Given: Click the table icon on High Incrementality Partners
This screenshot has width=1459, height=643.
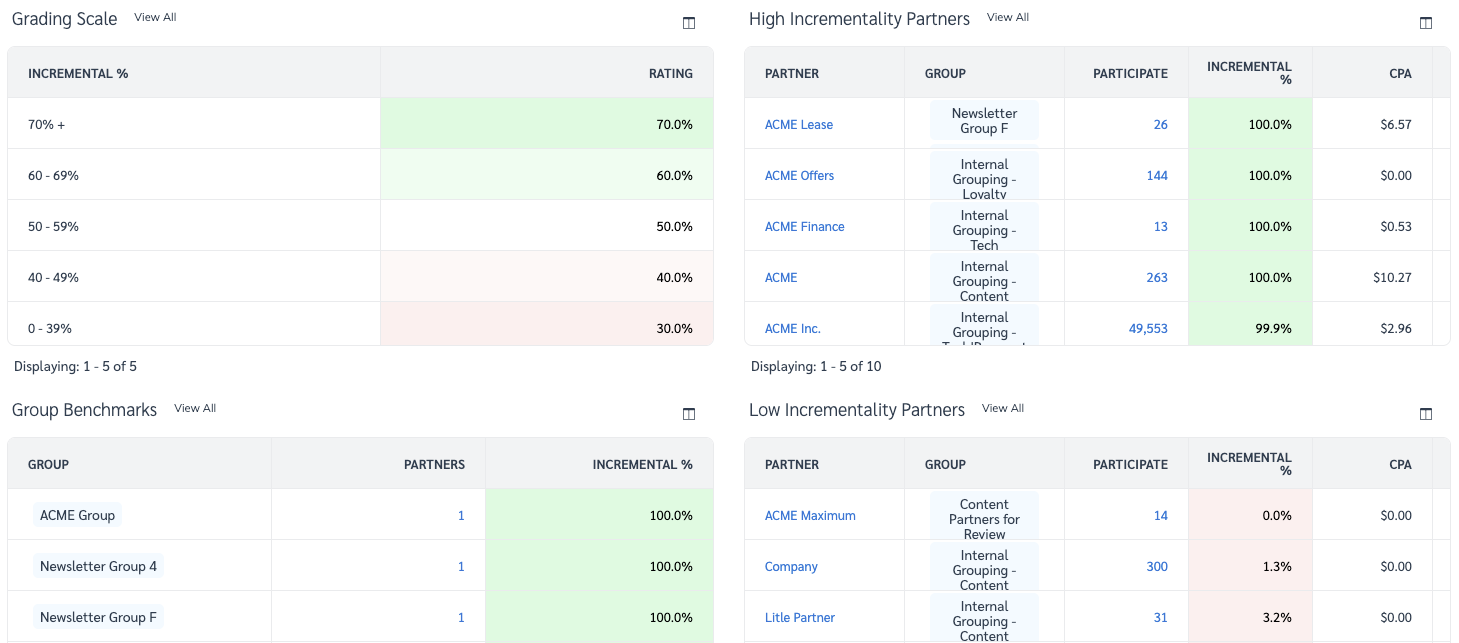Looking at the screenshot, I should click(1425, 22).
